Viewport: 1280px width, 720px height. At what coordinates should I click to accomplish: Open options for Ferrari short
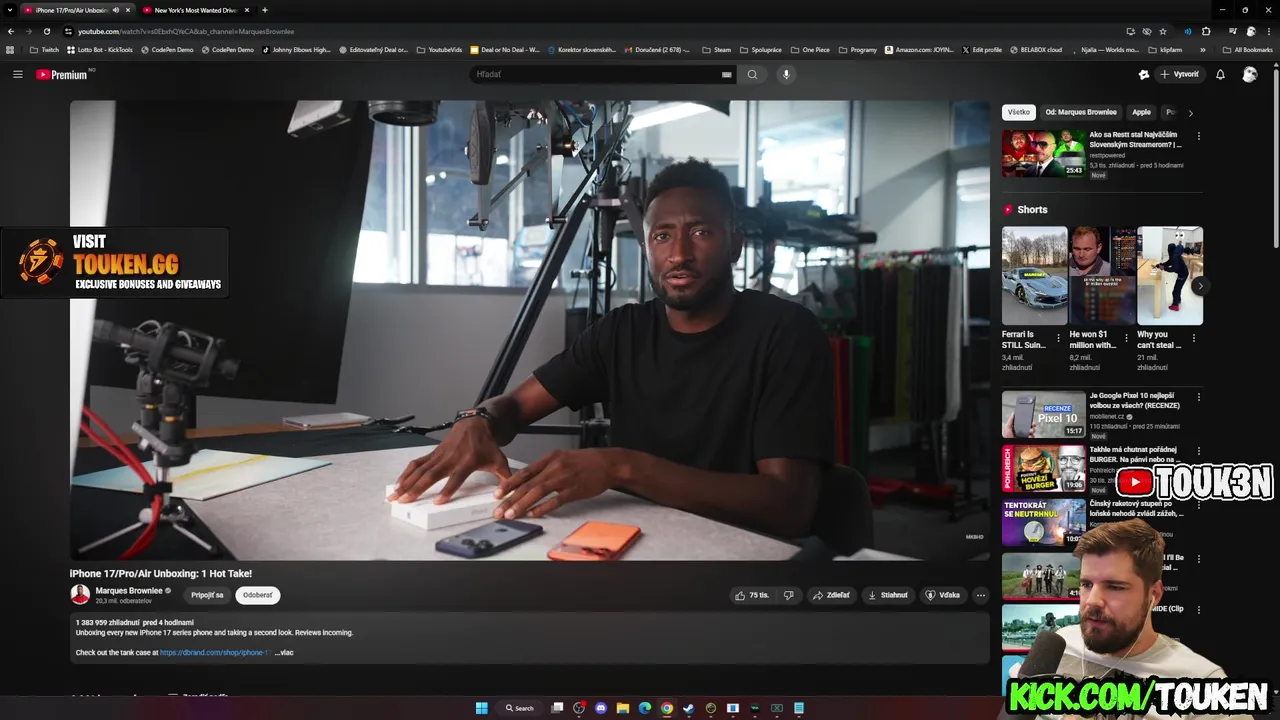(x=1058, y=338)
